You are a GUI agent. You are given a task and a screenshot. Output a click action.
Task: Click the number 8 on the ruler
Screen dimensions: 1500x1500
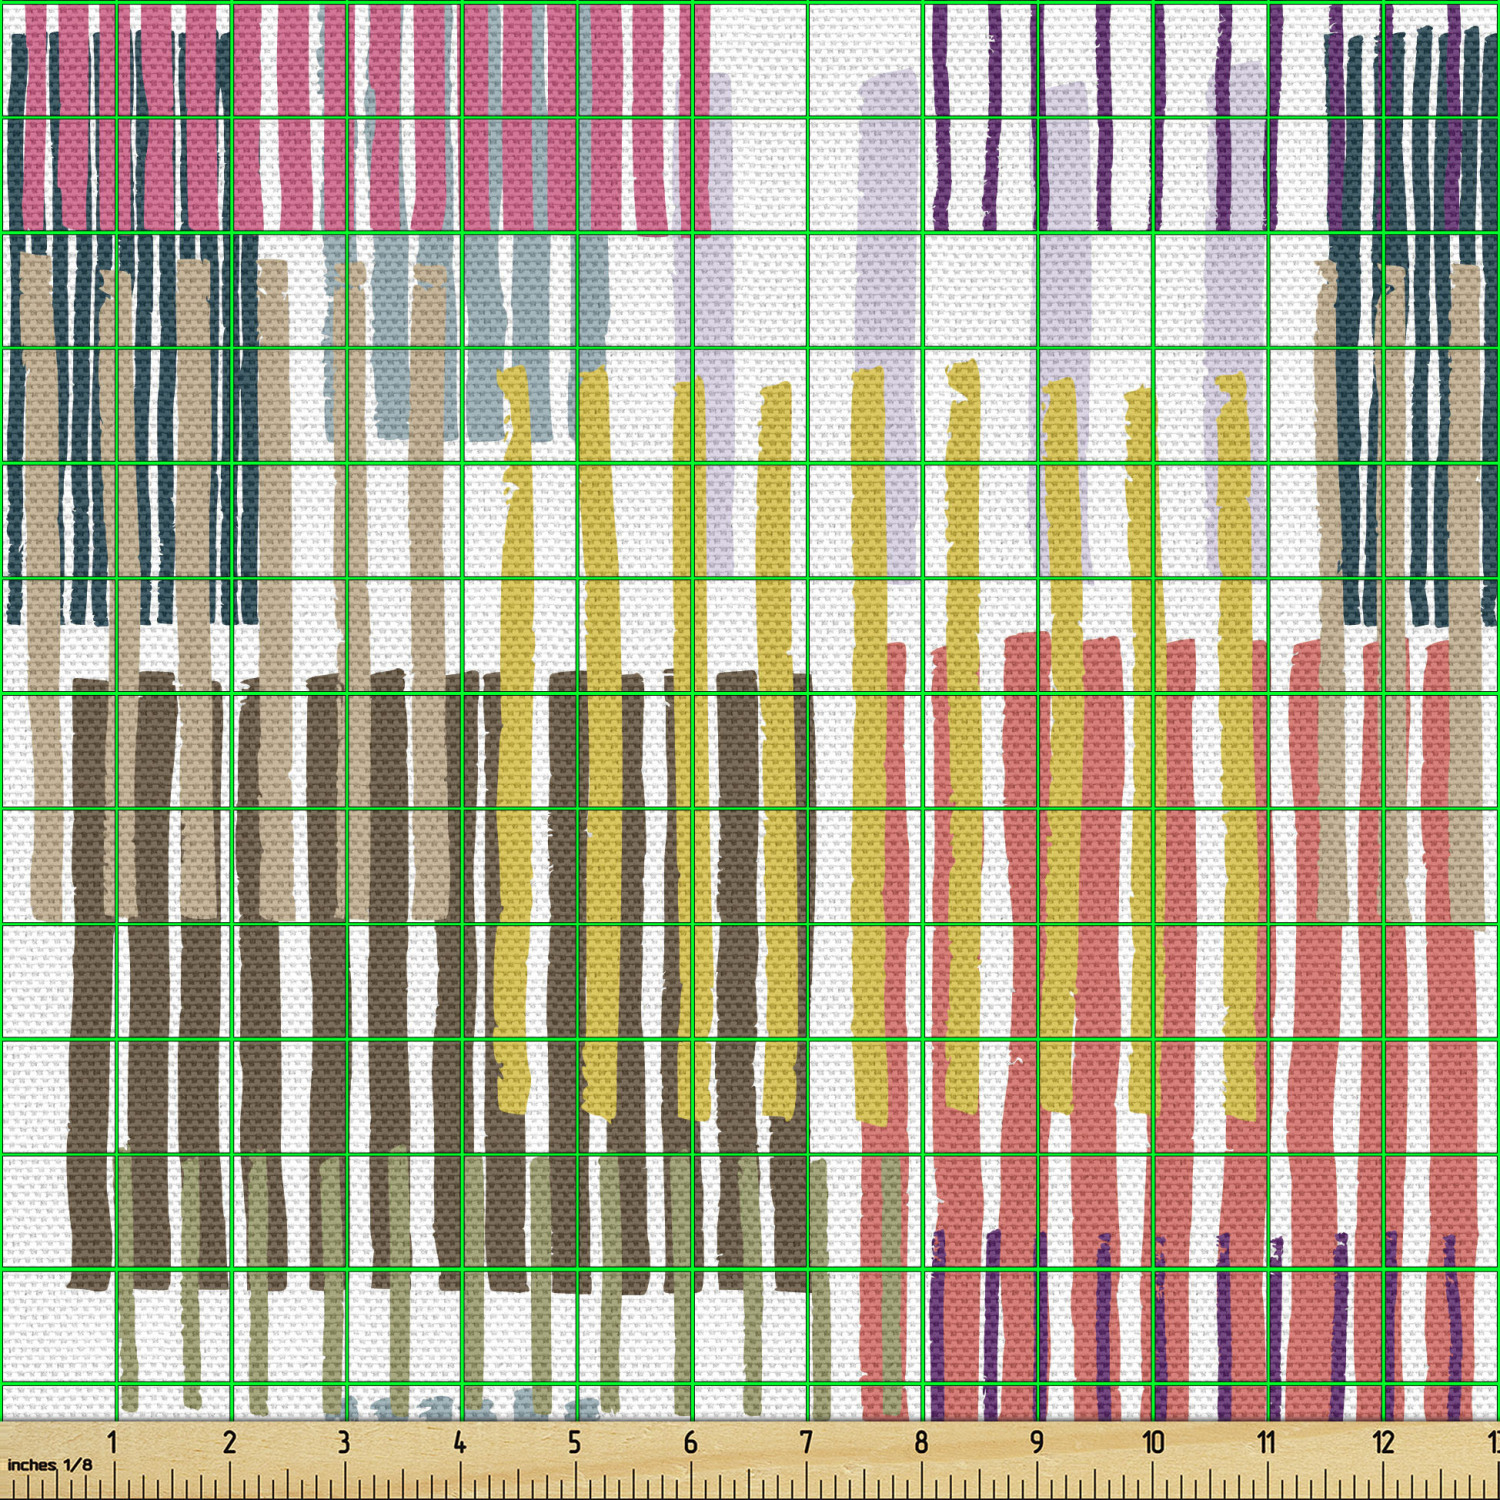[921, 1442]
